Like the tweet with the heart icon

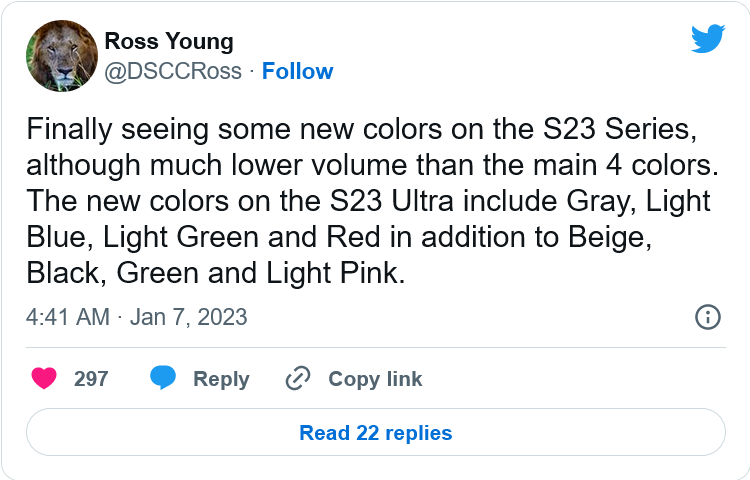(44, 379)
